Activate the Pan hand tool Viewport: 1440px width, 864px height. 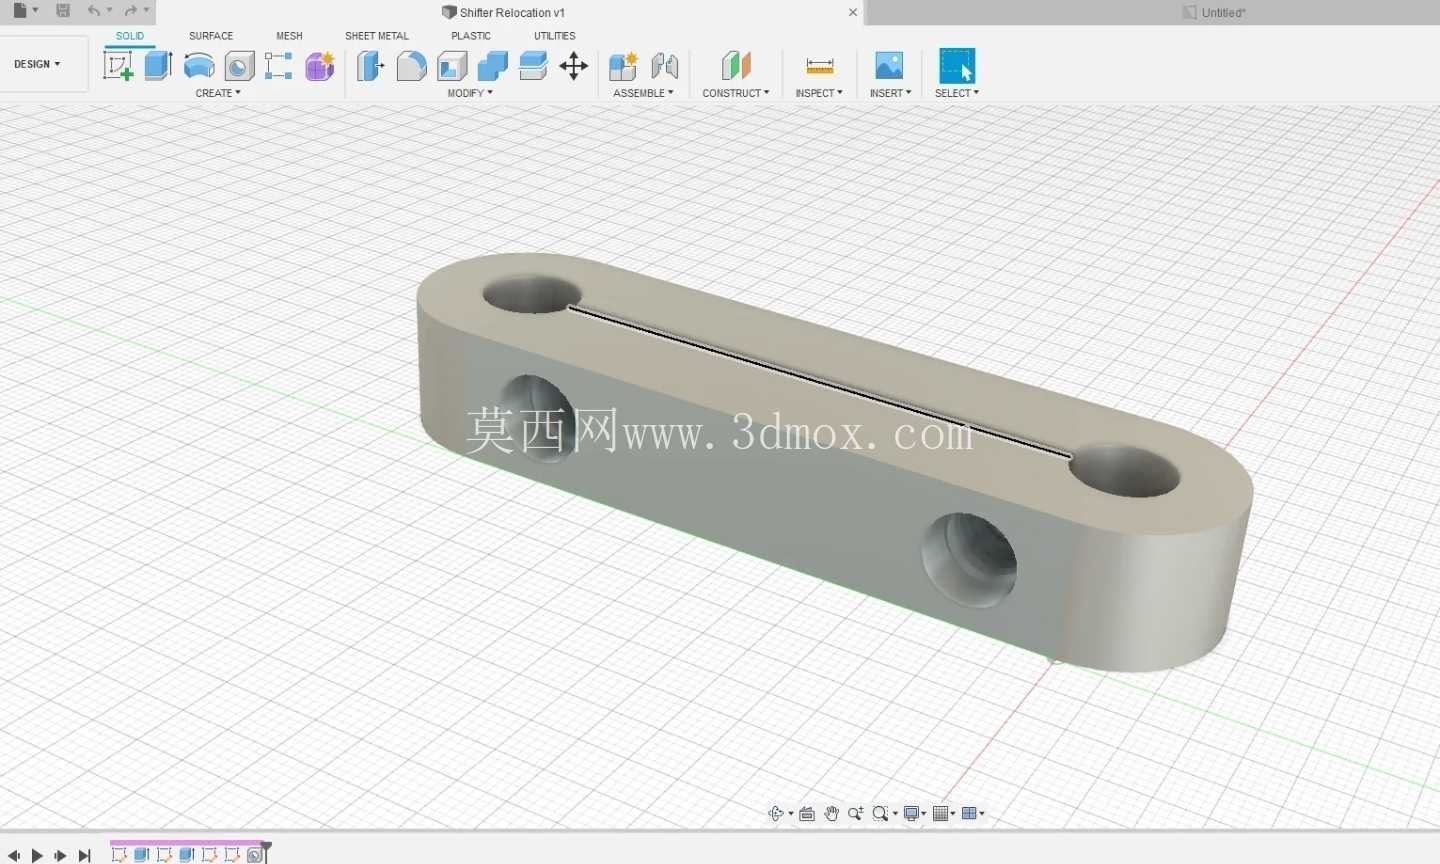pyautogui.click(x=831, y=813)
